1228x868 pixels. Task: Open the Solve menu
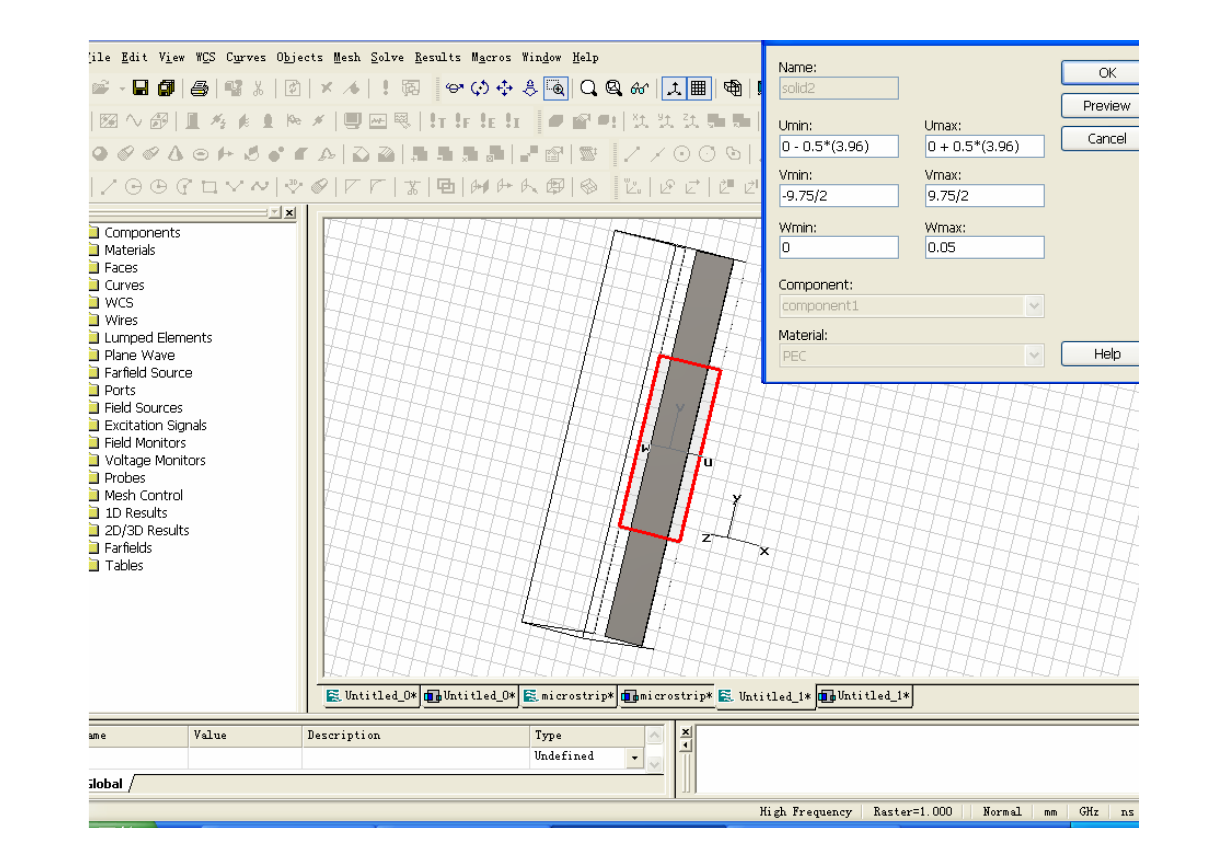388,58
